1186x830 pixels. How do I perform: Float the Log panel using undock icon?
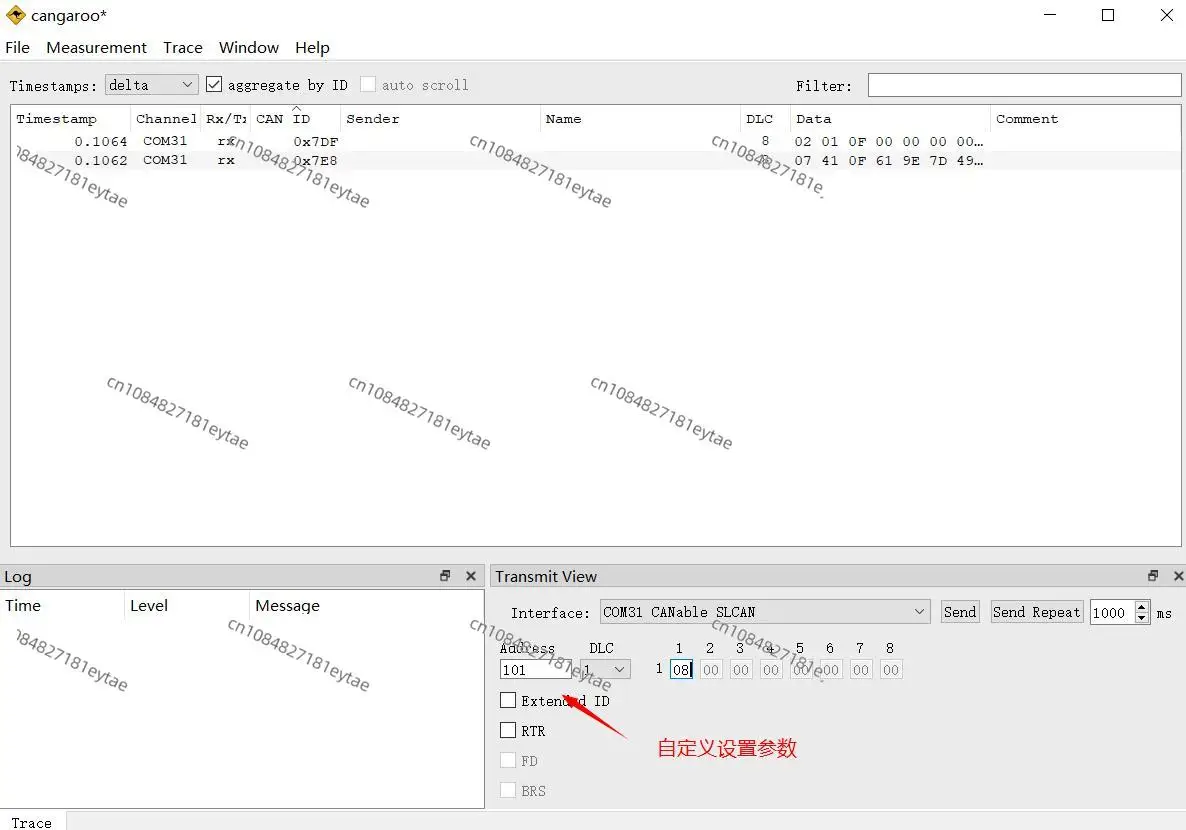click(x=445, y=576)
